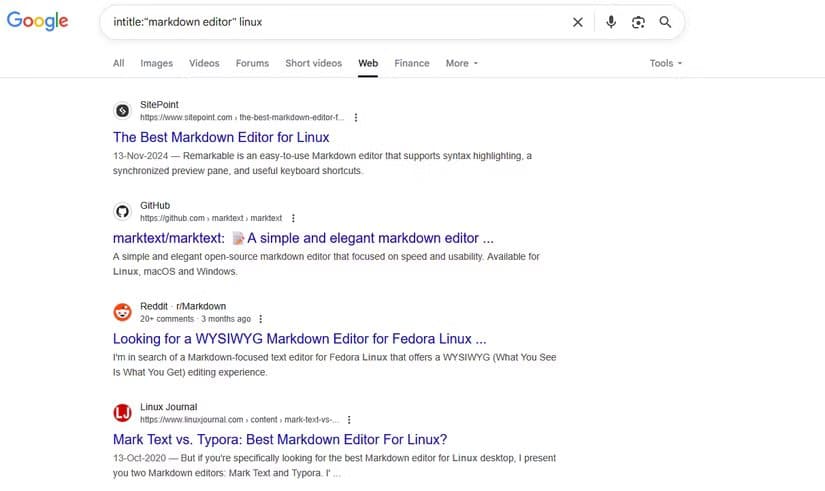The width and height of the screenshot is (825, 491).
Task: Open marktext/marktext GitHub result link
Action: [x=303, y=238]
